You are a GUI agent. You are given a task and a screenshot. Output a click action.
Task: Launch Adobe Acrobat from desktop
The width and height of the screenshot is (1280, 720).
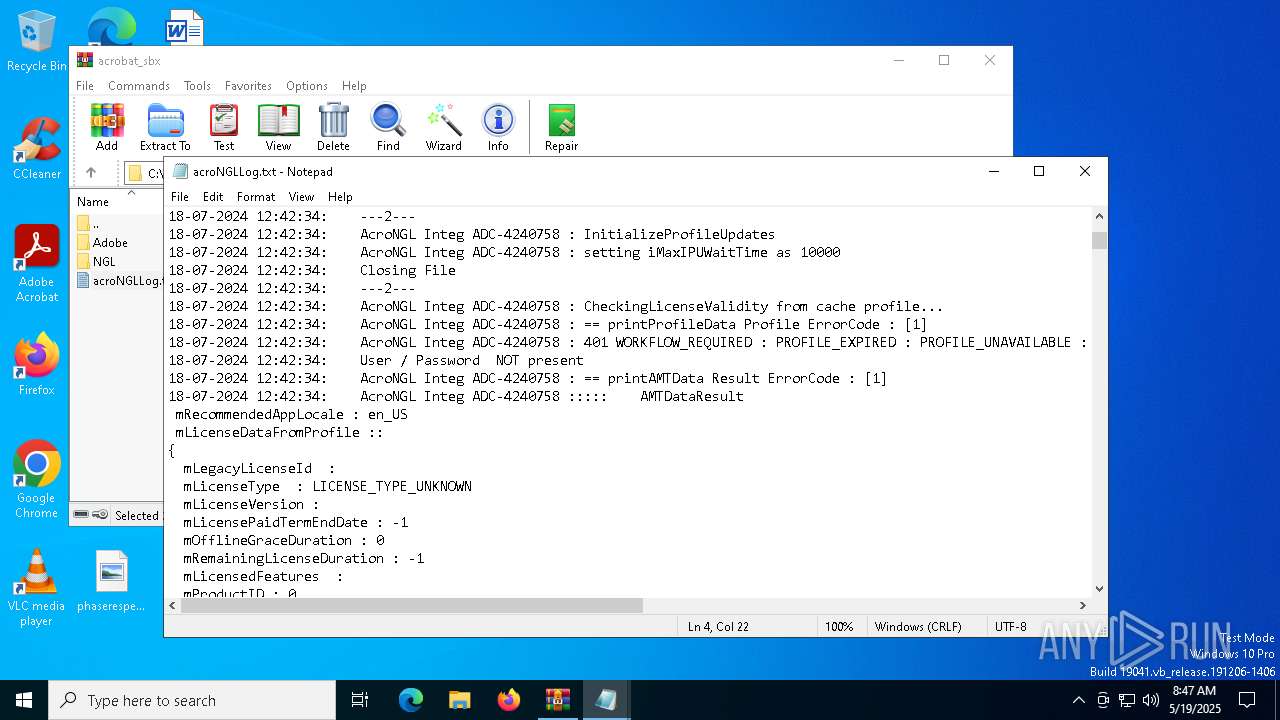(37, 264)
